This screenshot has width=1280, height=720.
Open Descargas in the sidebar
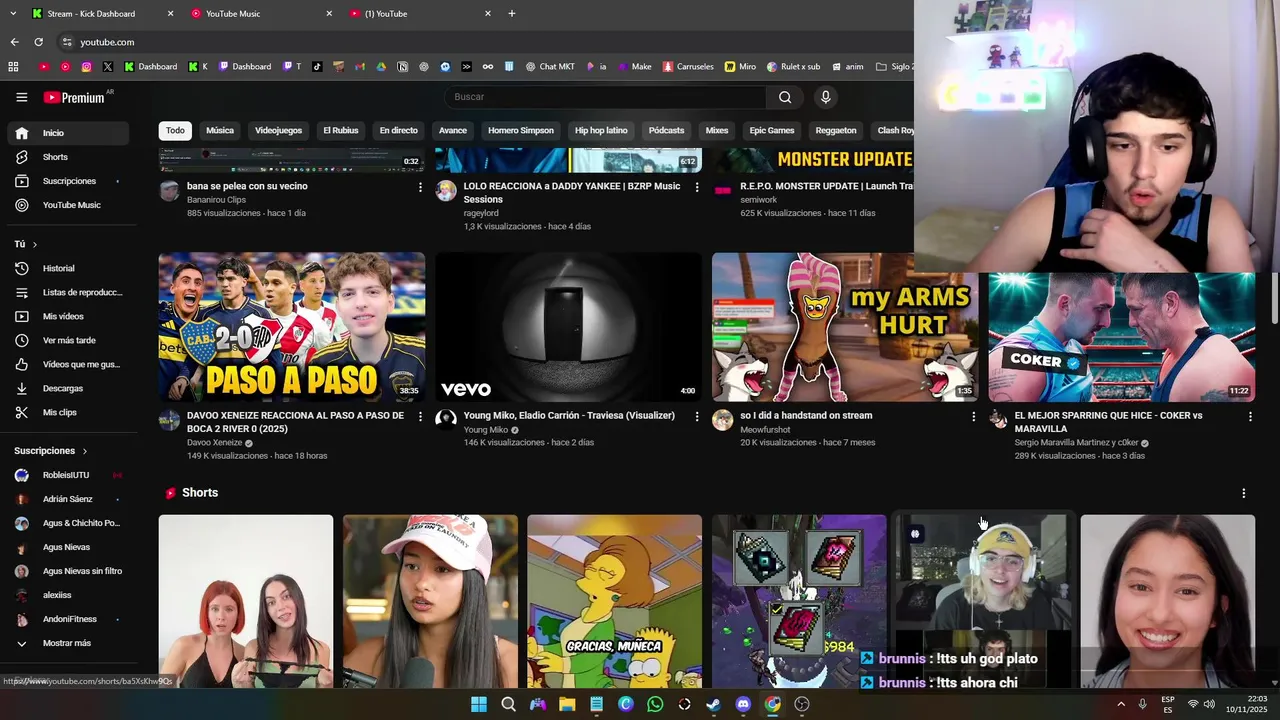(x=68, y=388)
